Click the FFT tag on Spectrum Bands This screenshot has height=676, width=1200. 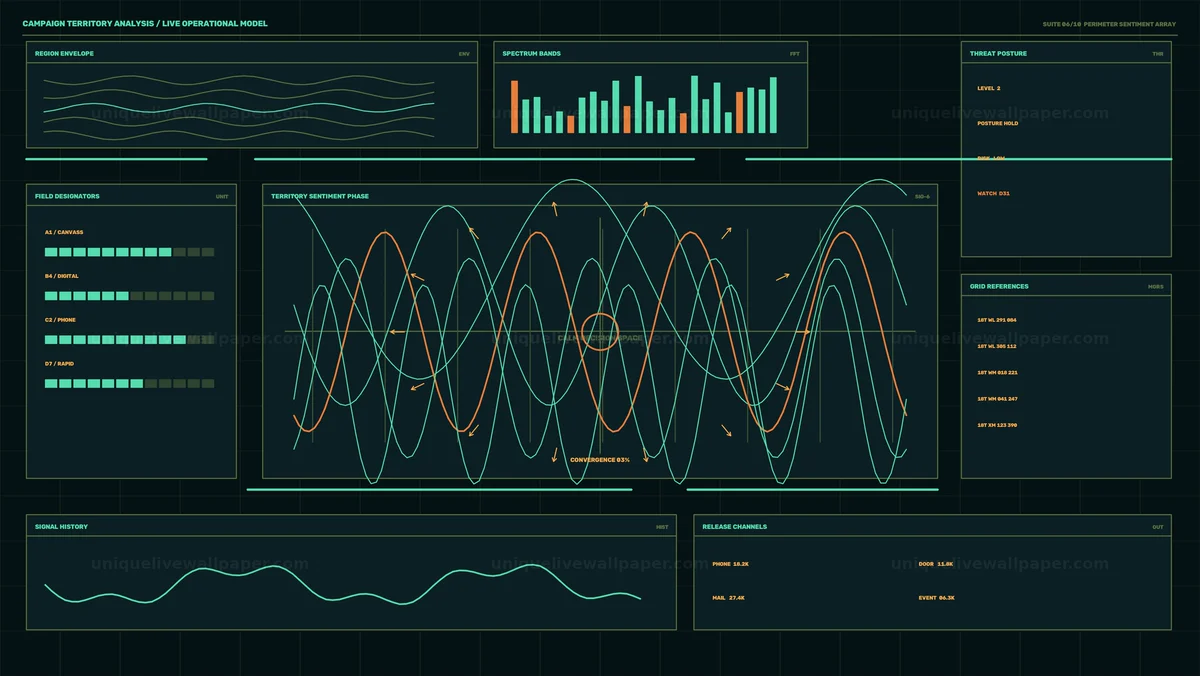[x=794, y=54]
